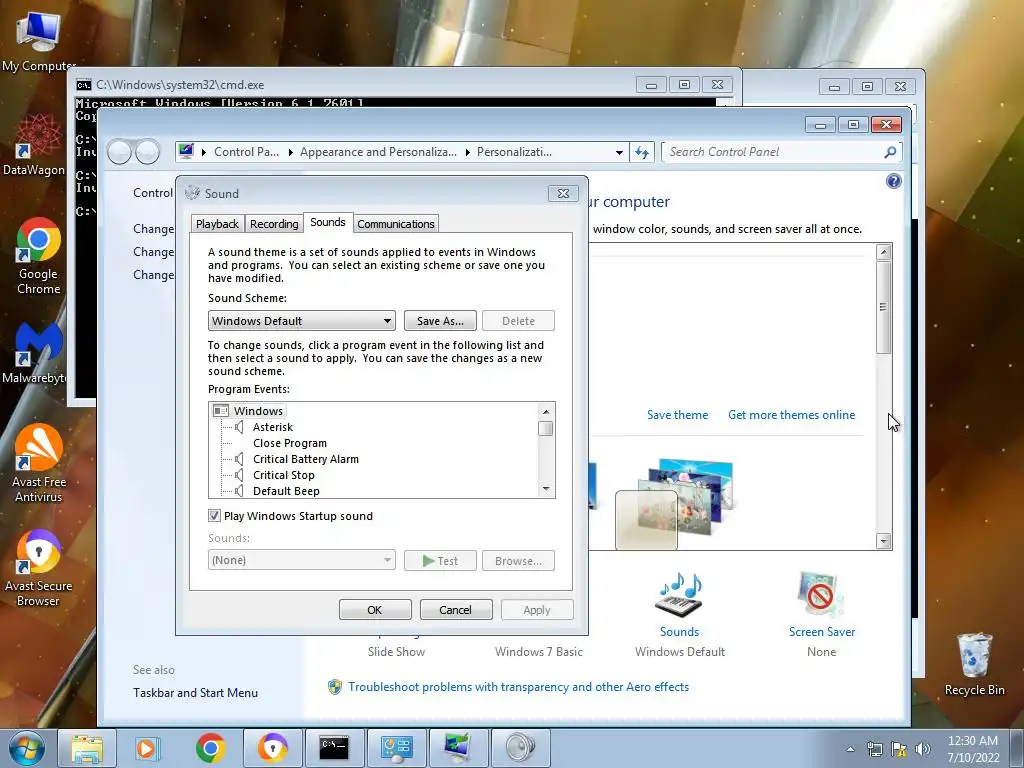The width and height of the screenshot is (1024, 768).
Task: Open the Recycle Bin
Action: (974, 664)
